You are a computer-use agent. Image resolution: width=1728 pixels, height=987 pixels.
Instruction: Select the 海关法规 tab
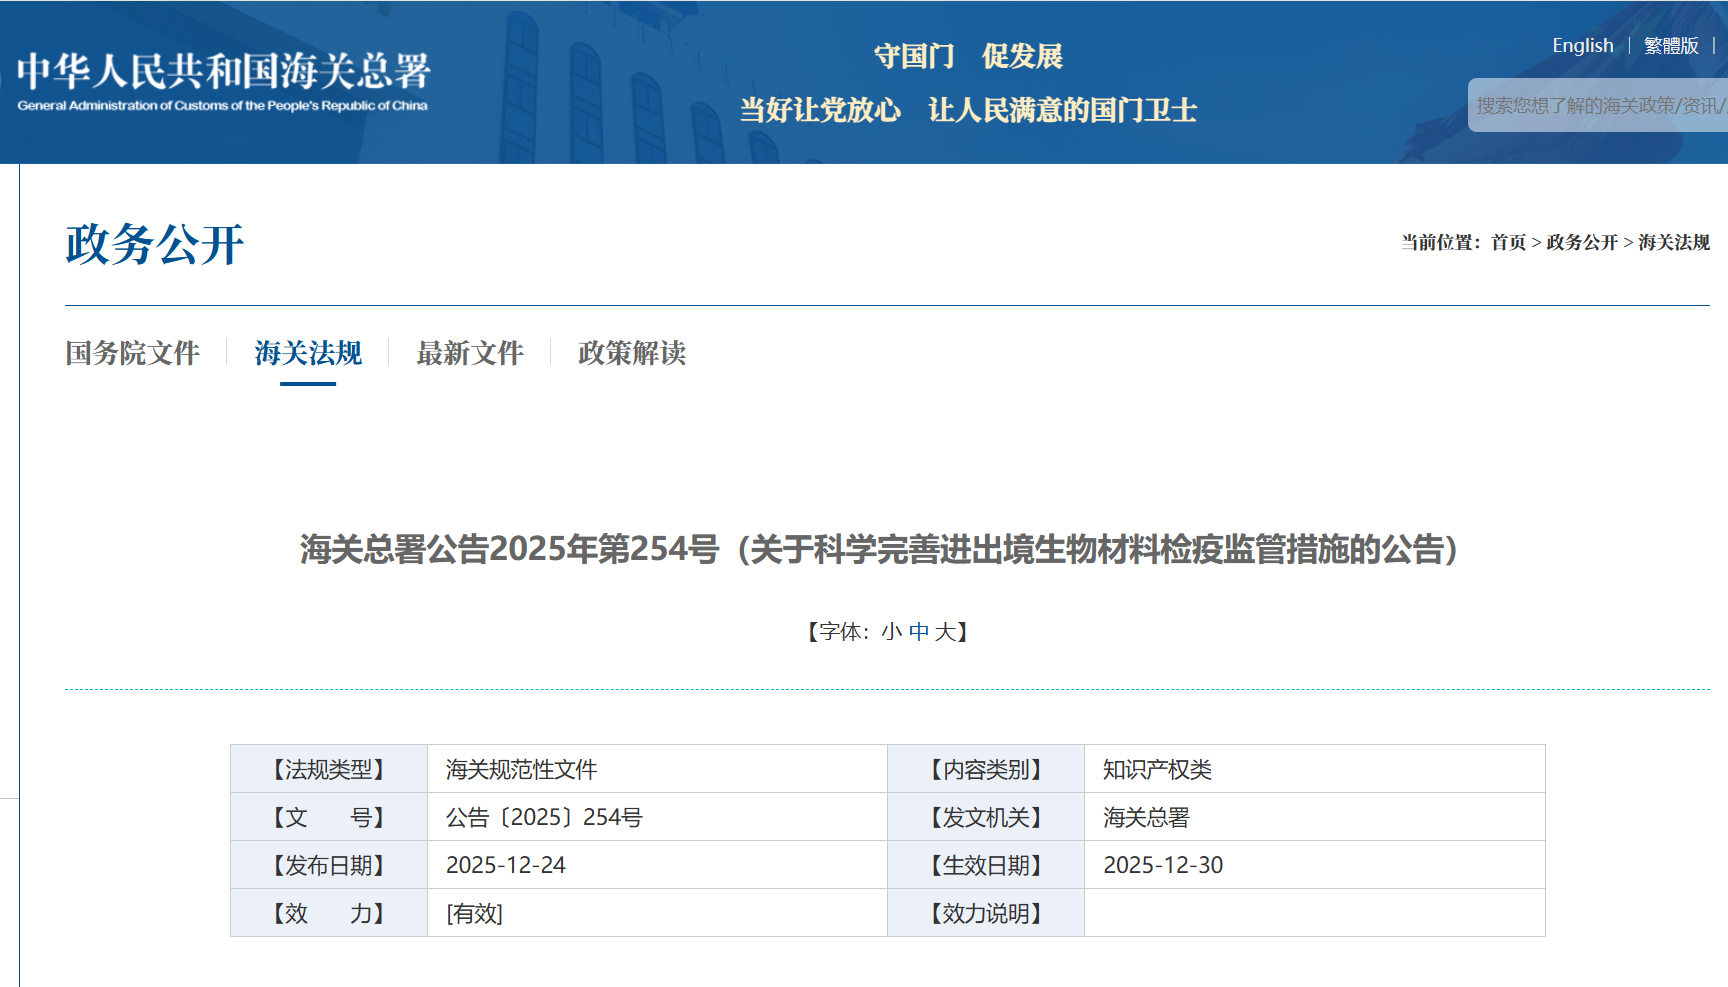(308, 353)
